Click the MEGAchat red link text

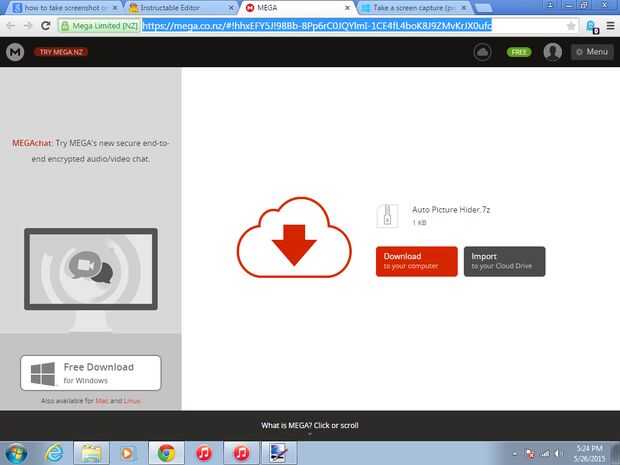click(32, 143)
